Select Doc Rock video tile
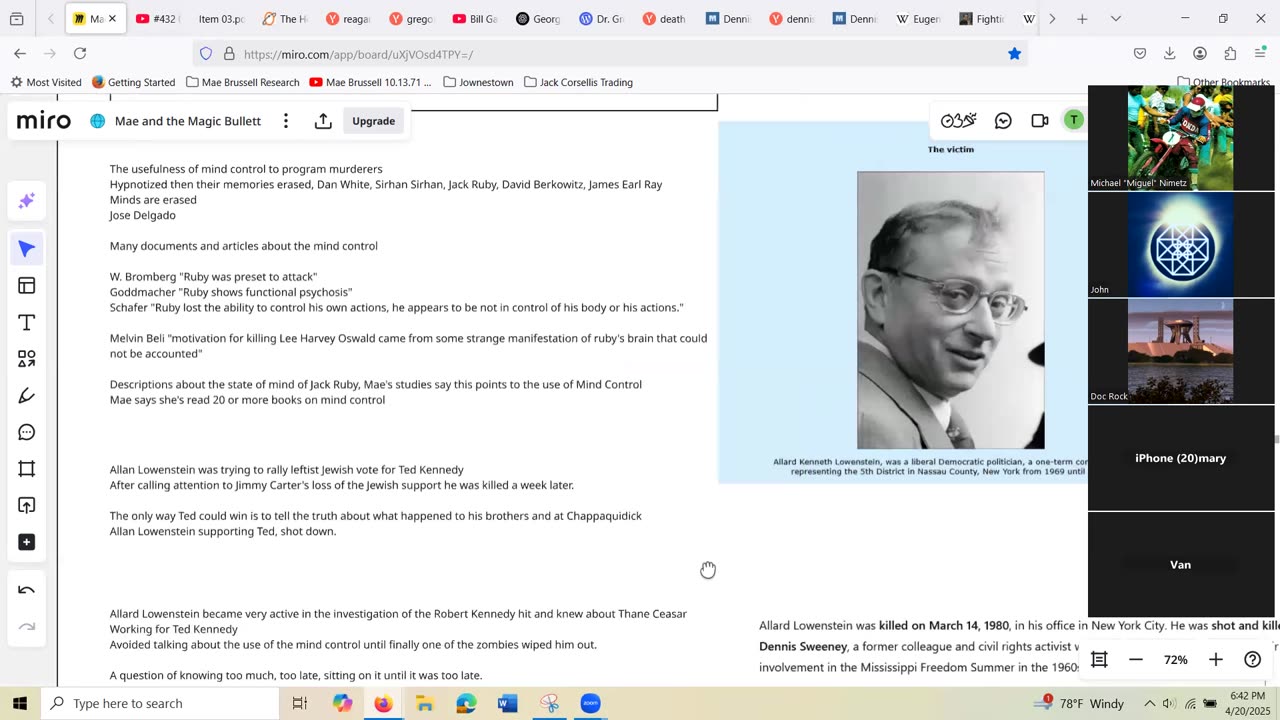This screenshot has height=720, width=1280. pyautogui.click(x=1180, y=352)
